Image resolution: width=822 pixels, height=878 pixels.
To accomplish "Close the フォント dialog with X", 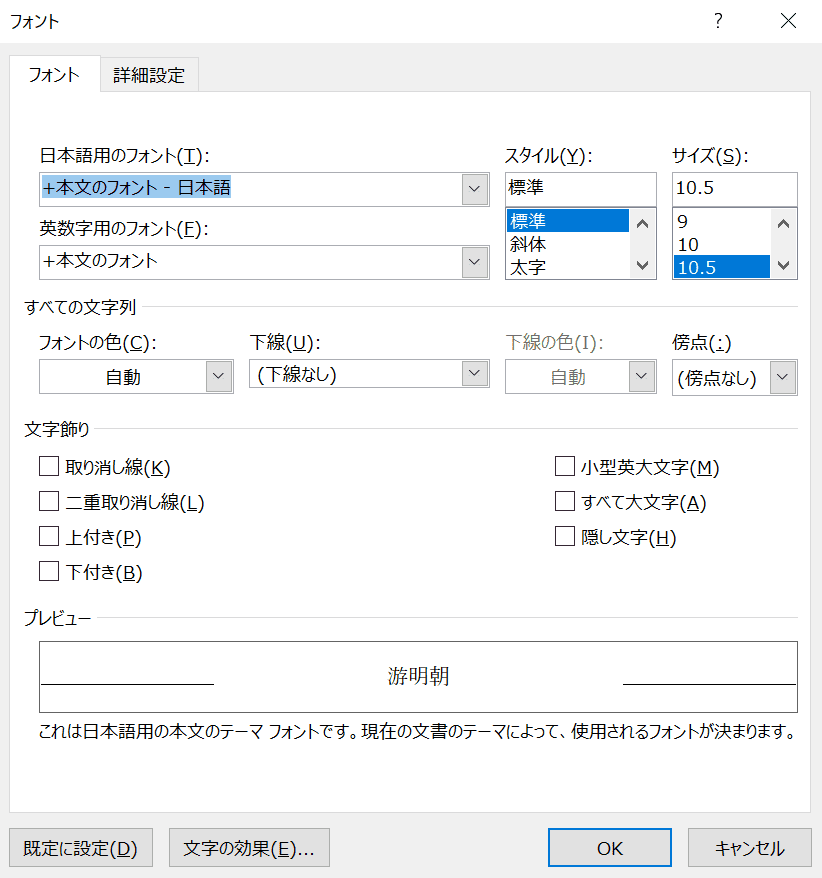I will point(788,21).
